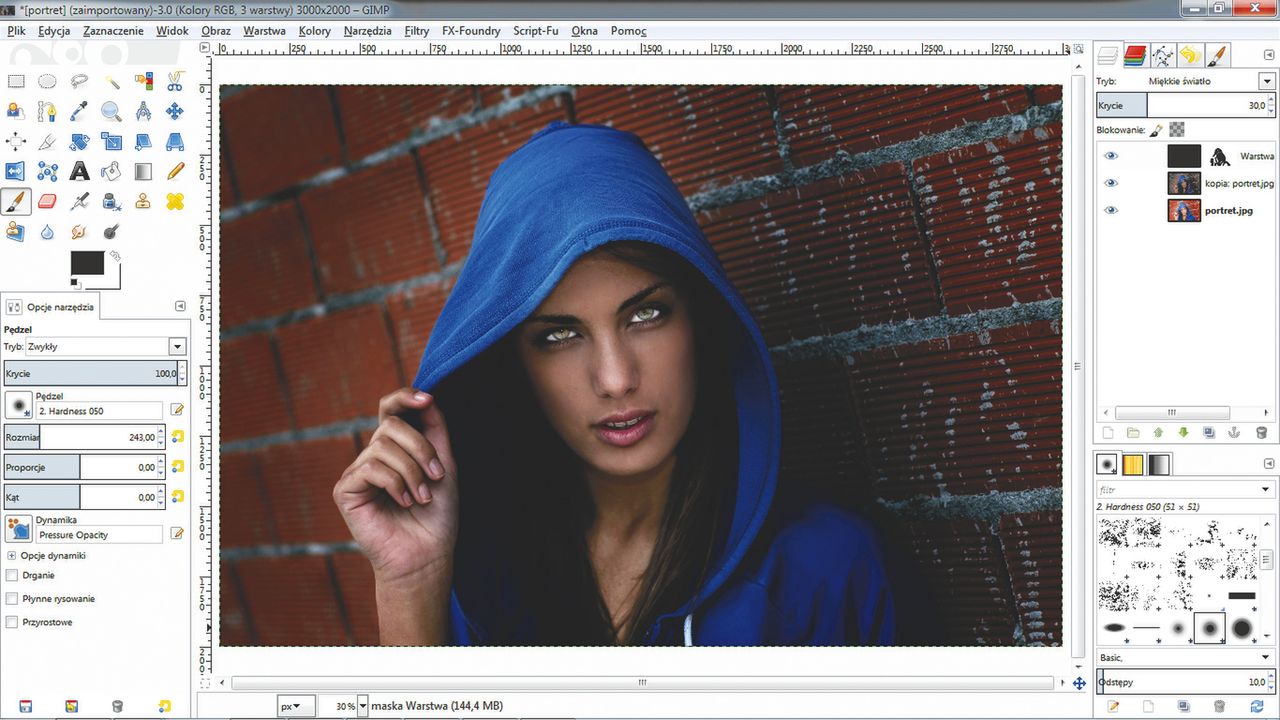Select the Rotate tool

[79, 142]
